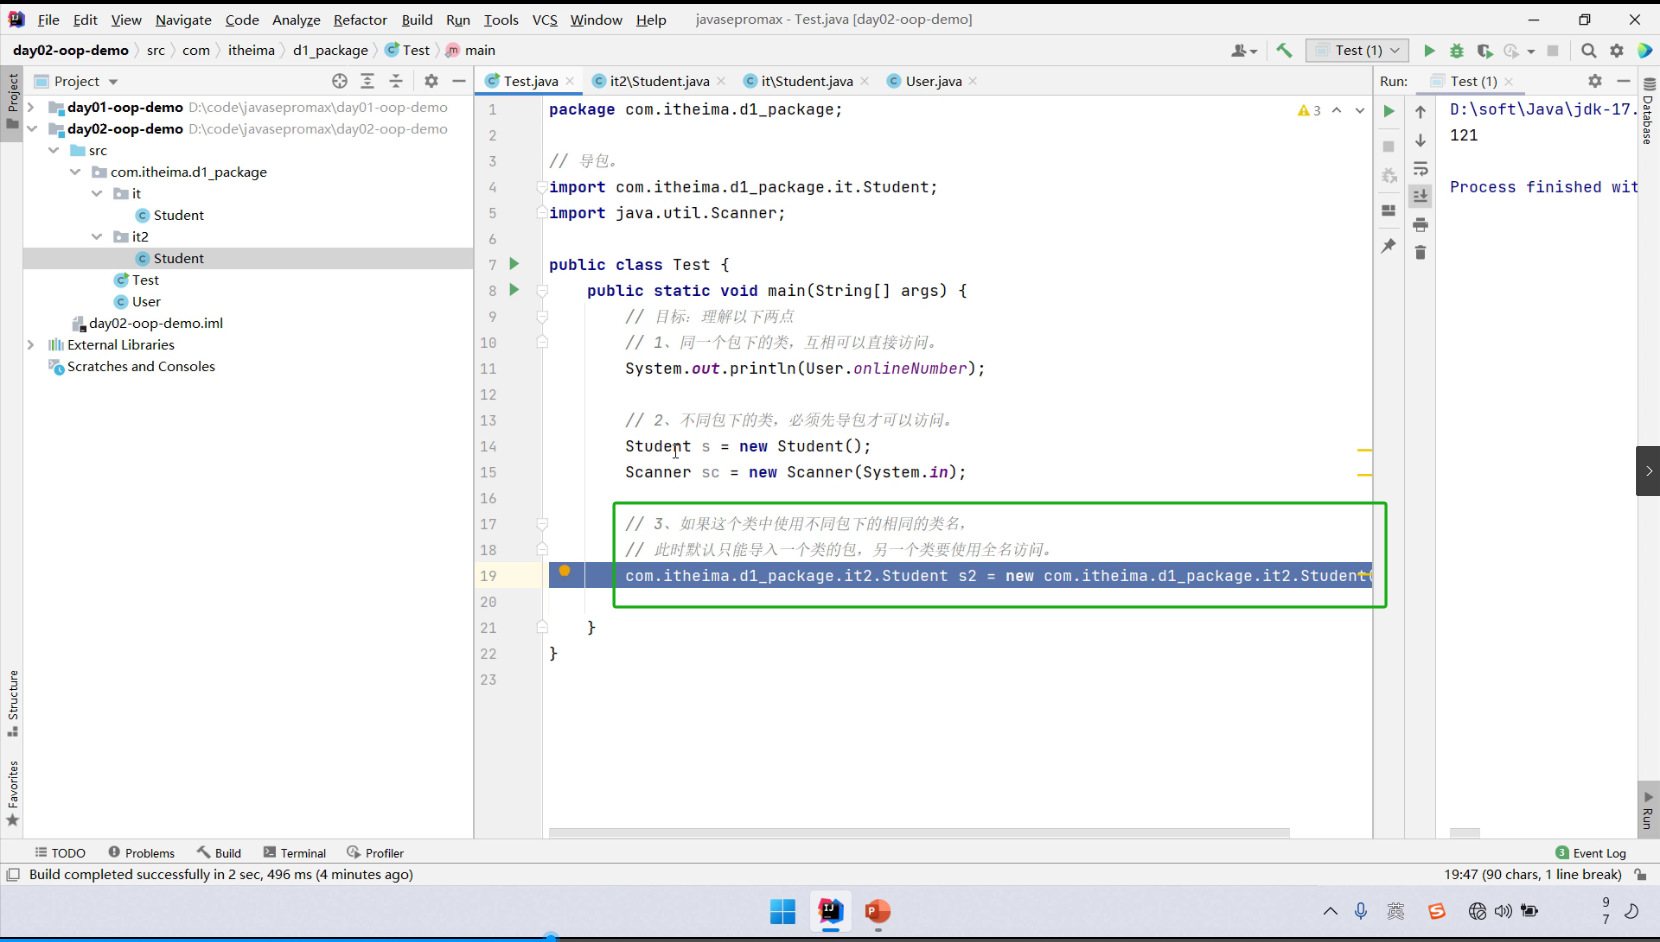Collapse the day02-oop-demo module node
Screen dimensions: 1660x942
(x=31, y=128)
